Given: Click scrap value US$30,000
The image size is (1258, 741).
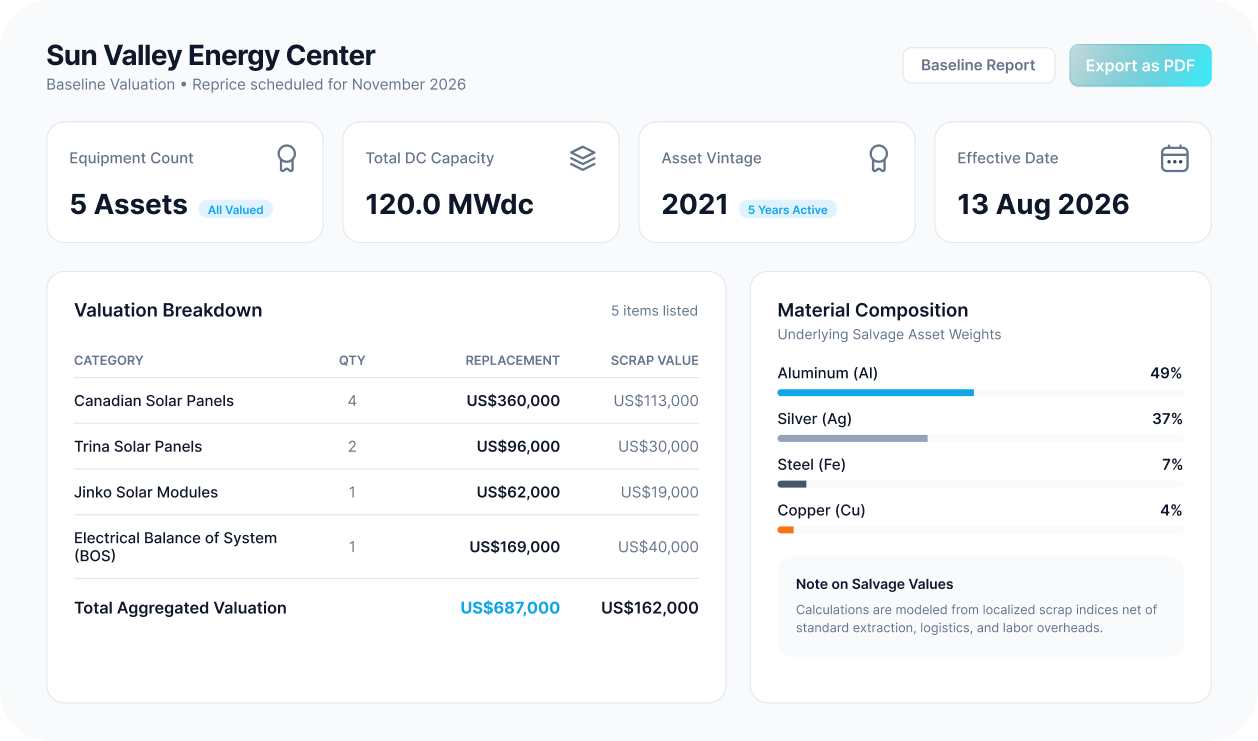Looking at the screenshot, I should (x=658, y=447).
